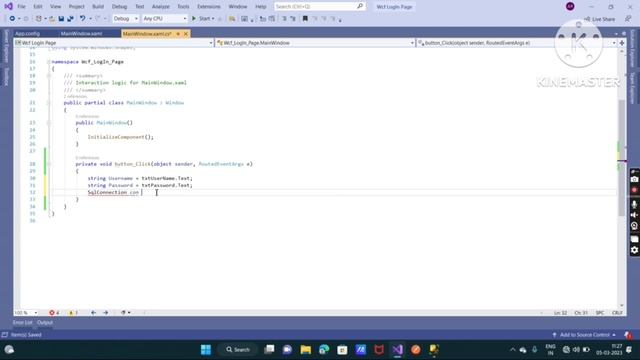Click the Navigate Backward toolbar icon

point(12,18)
